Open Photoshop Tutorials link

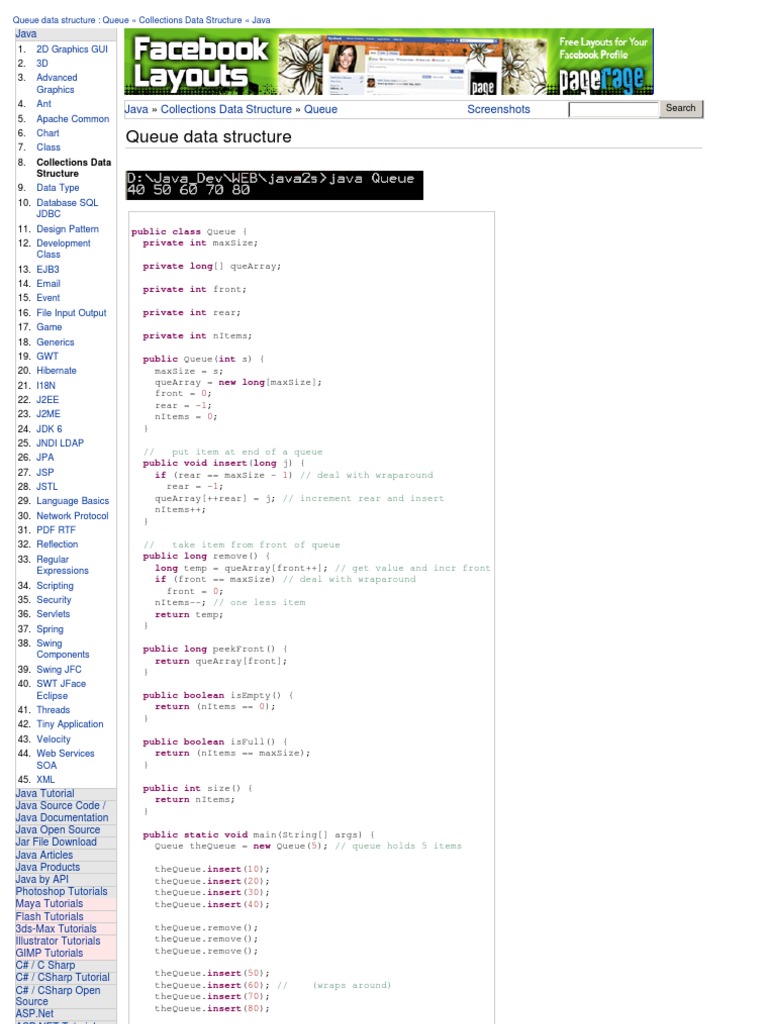tap(61, 891)
